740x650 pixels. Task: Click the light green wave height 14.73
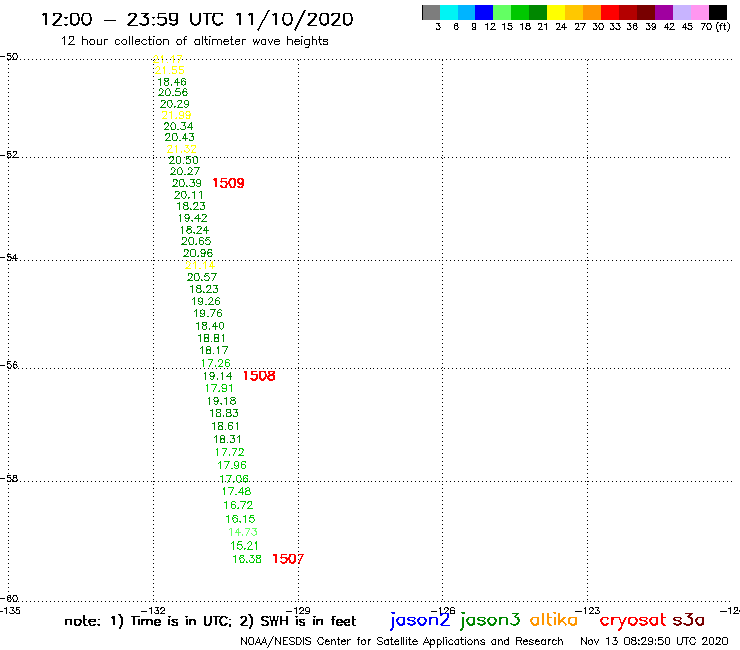tap(243, 532)
